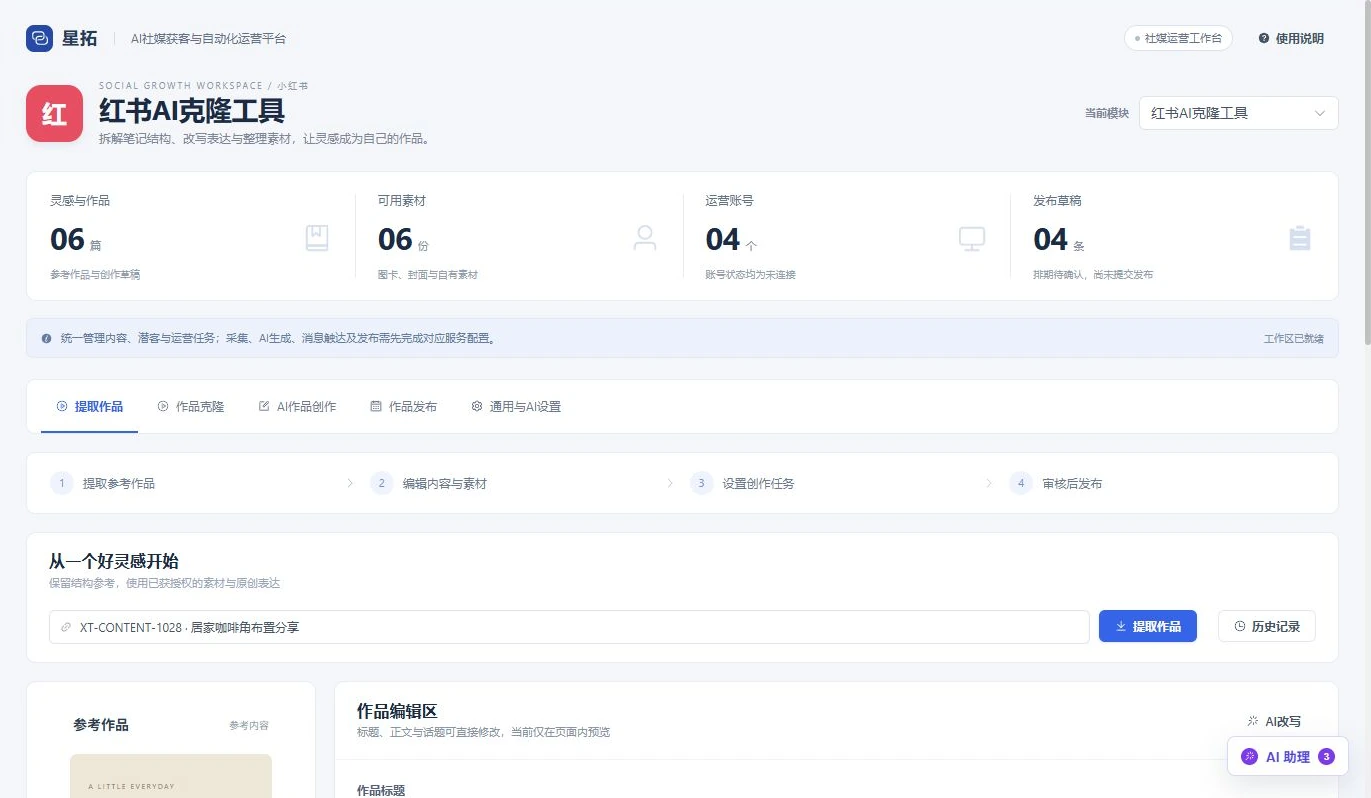The image size is (1371, 798).
Task: Switch to the 作品克隆 tab
Action: click(x=190, y=407)
